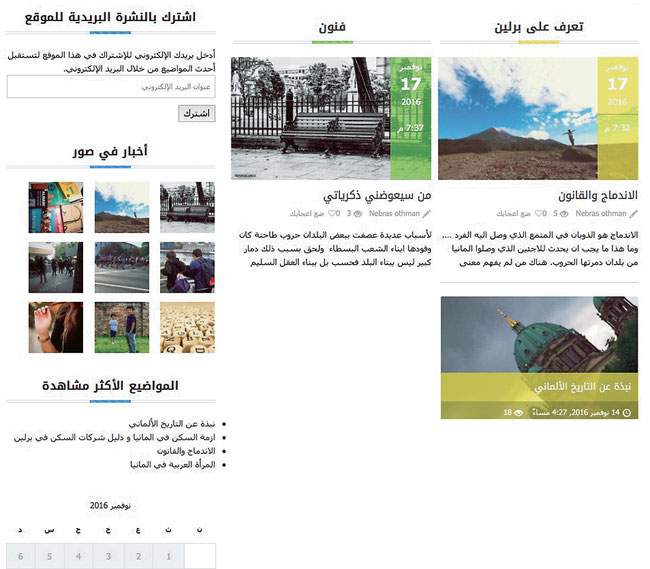Select day 6 in the calendar
650x569 pixels.
[x=21, y=556]
